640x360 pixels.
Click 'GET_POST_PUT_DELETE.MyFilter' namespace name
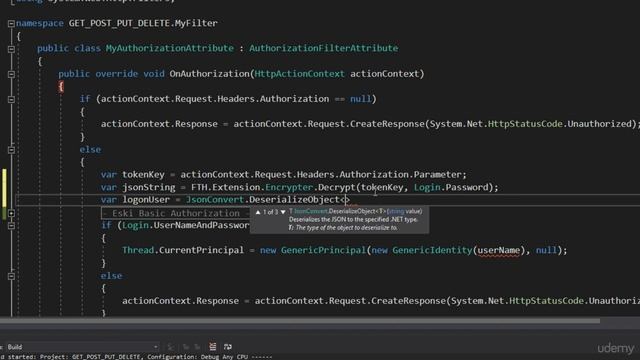143,23
